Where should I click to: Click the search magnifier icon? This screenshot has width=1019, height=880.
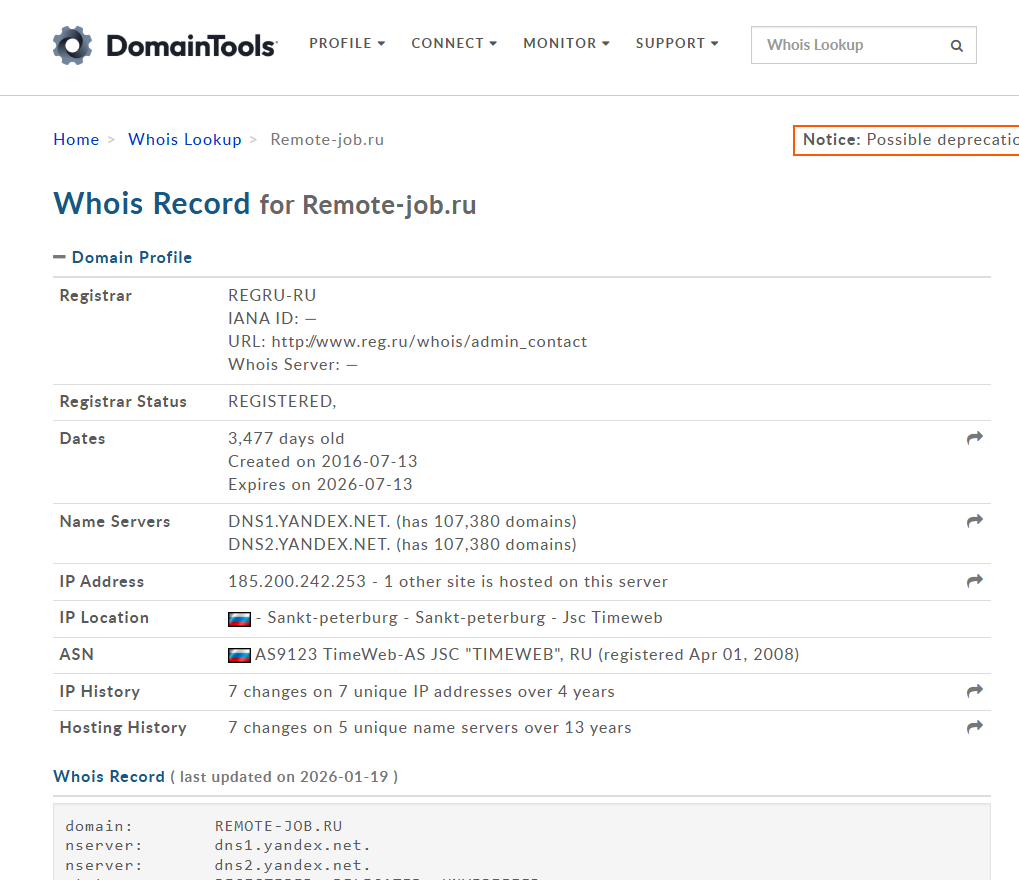click(957, 45)
